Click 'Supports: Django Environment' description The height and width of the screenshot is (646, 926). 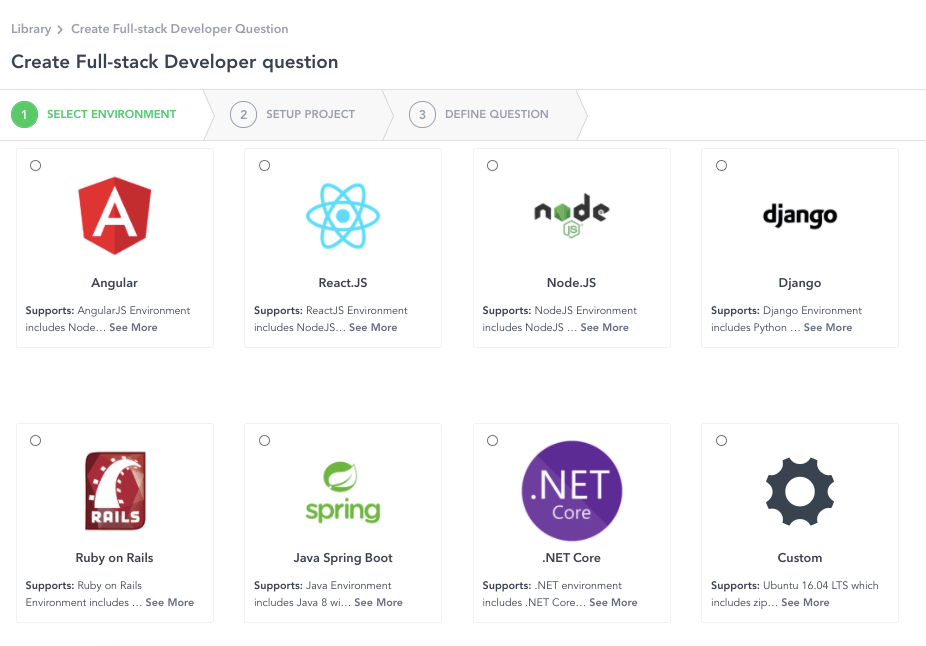(x=786, y=311)
